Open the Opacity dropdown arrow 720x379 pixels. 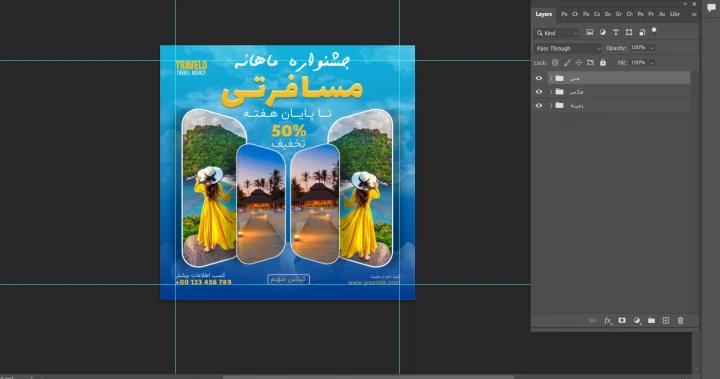click(652, 48)
